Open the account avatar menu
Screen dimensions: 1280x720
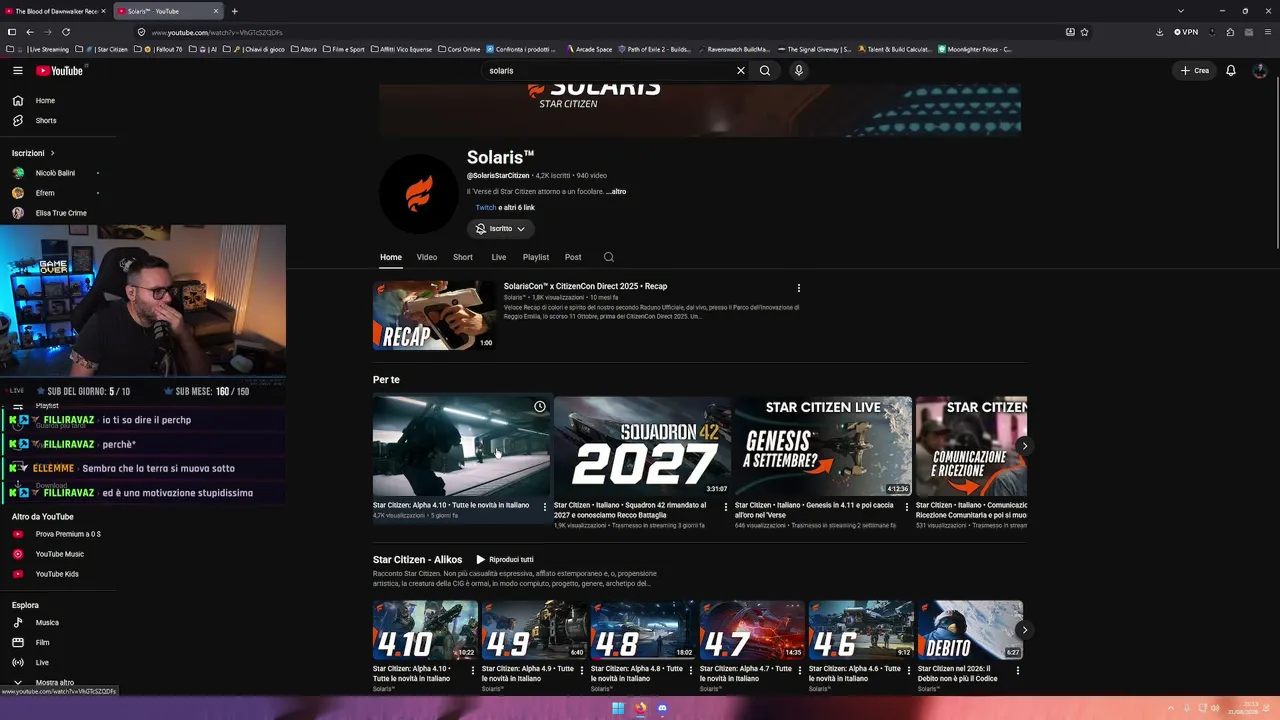(x=1260, y=71)
